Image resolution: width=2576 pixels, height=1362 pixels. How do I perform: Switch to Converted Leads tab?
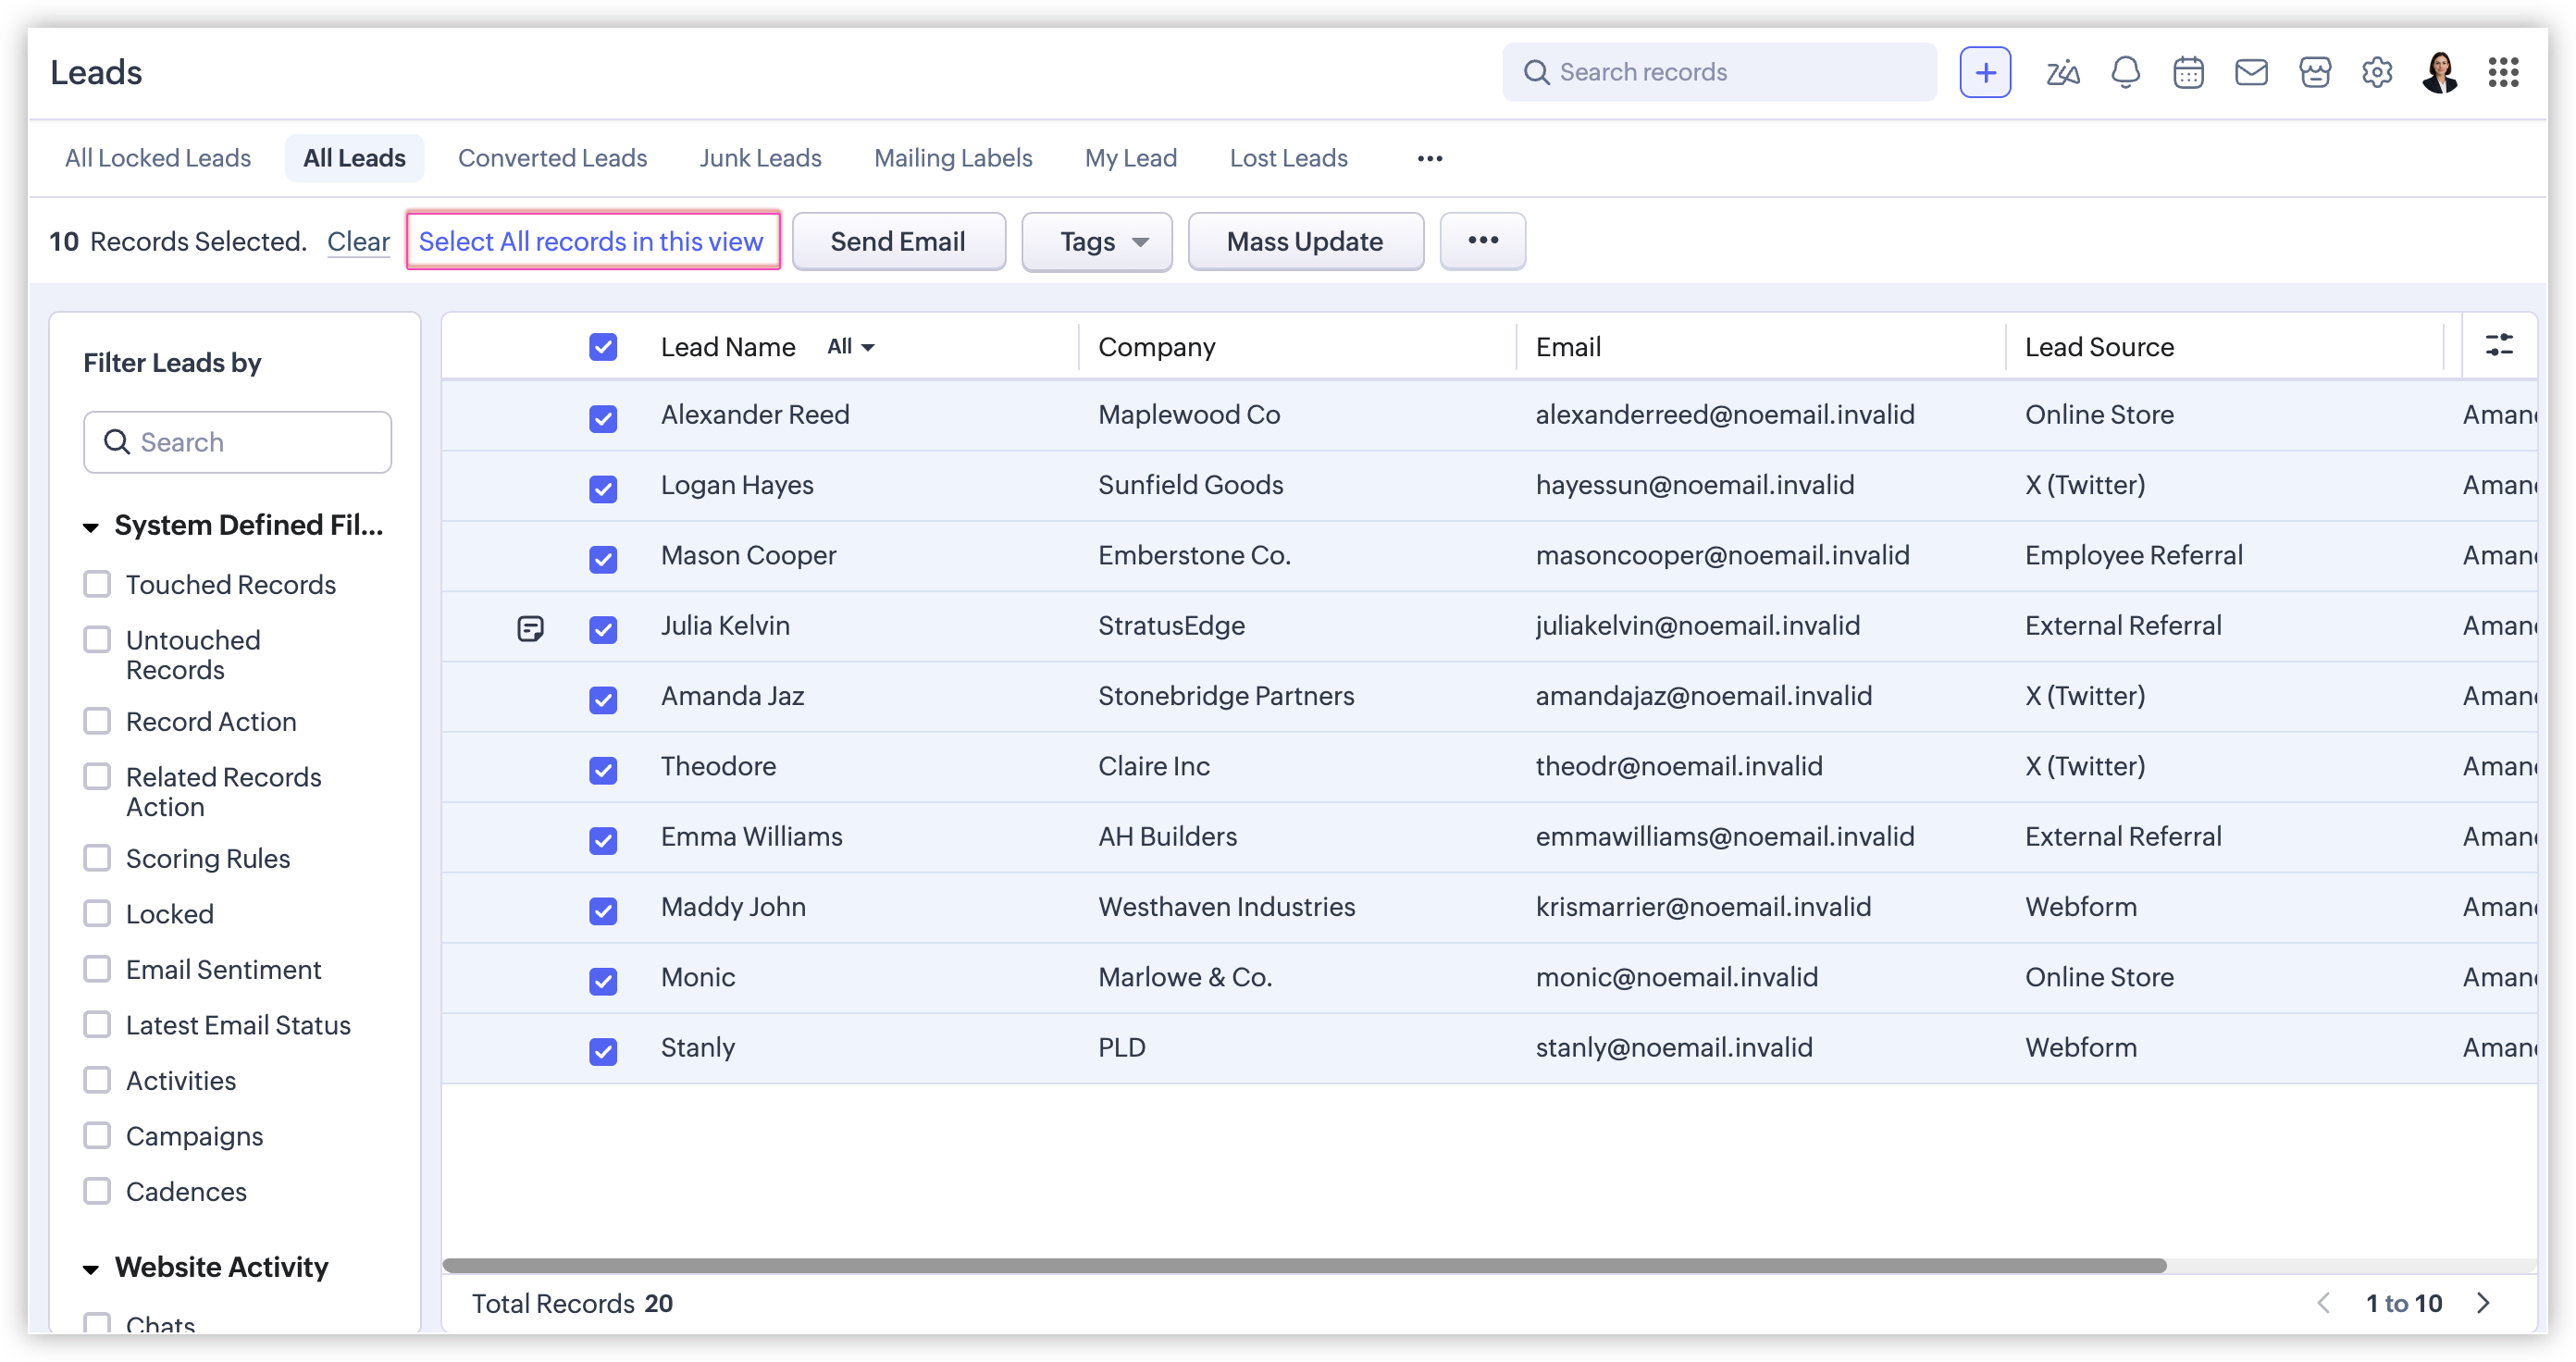[x=552, y=158]
